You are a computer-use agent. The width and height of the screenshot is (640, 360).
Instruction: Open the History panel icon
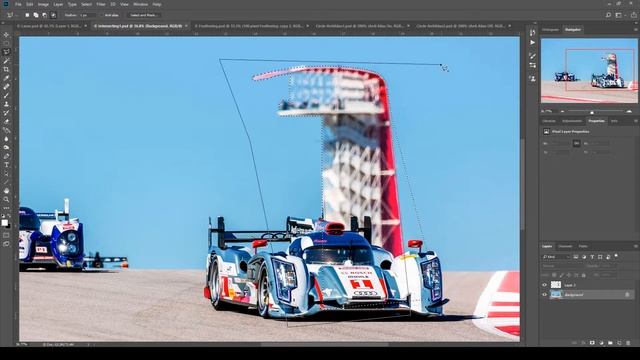coord(533,33)
